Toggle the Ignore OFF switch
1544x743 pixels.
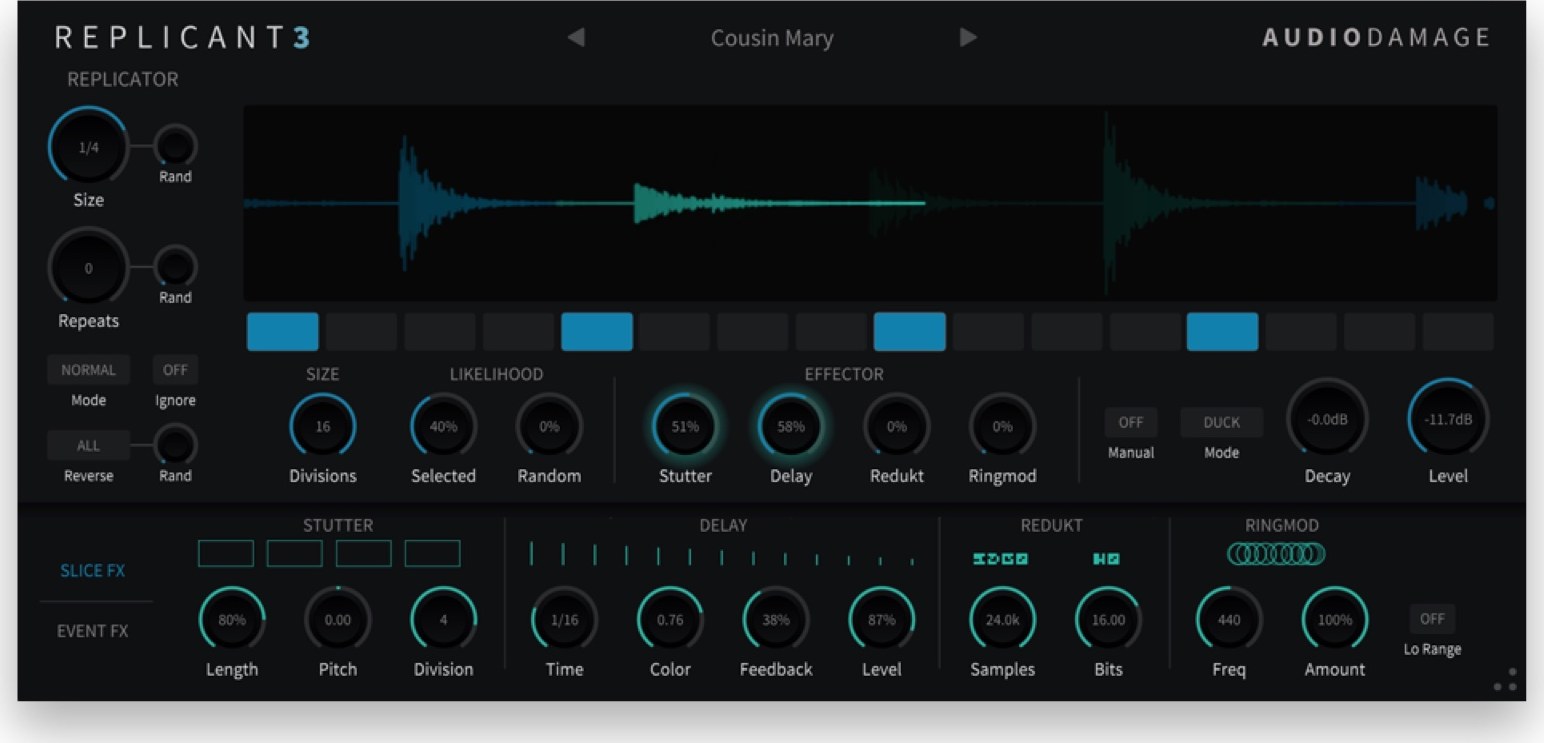[x=175, y=370]
